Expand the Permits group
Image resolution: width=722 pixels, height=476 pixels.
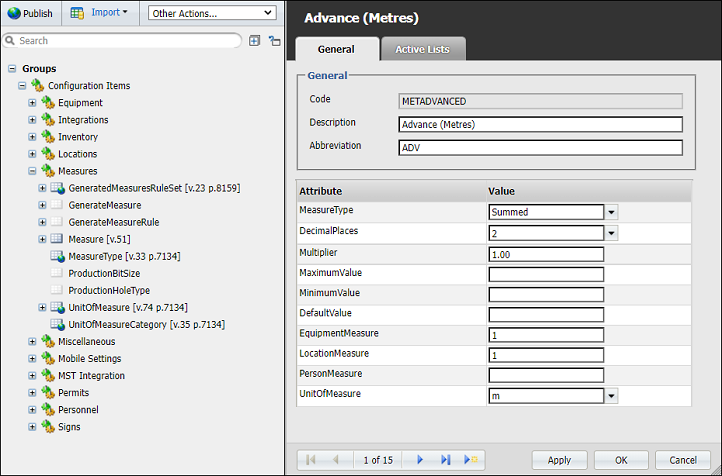click(x=32, y=393)
